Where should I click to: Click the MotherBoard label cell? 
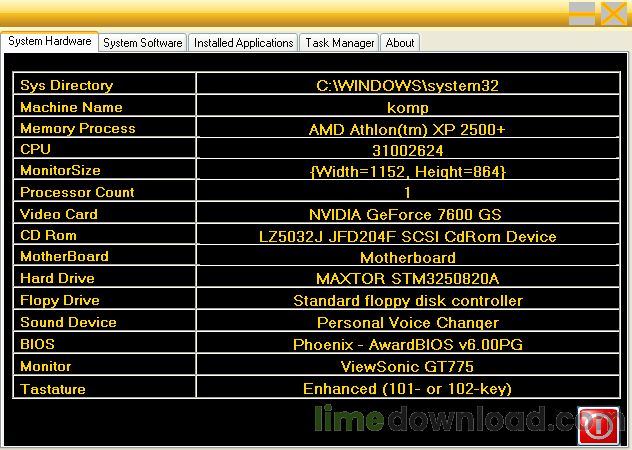click(104, 255)
